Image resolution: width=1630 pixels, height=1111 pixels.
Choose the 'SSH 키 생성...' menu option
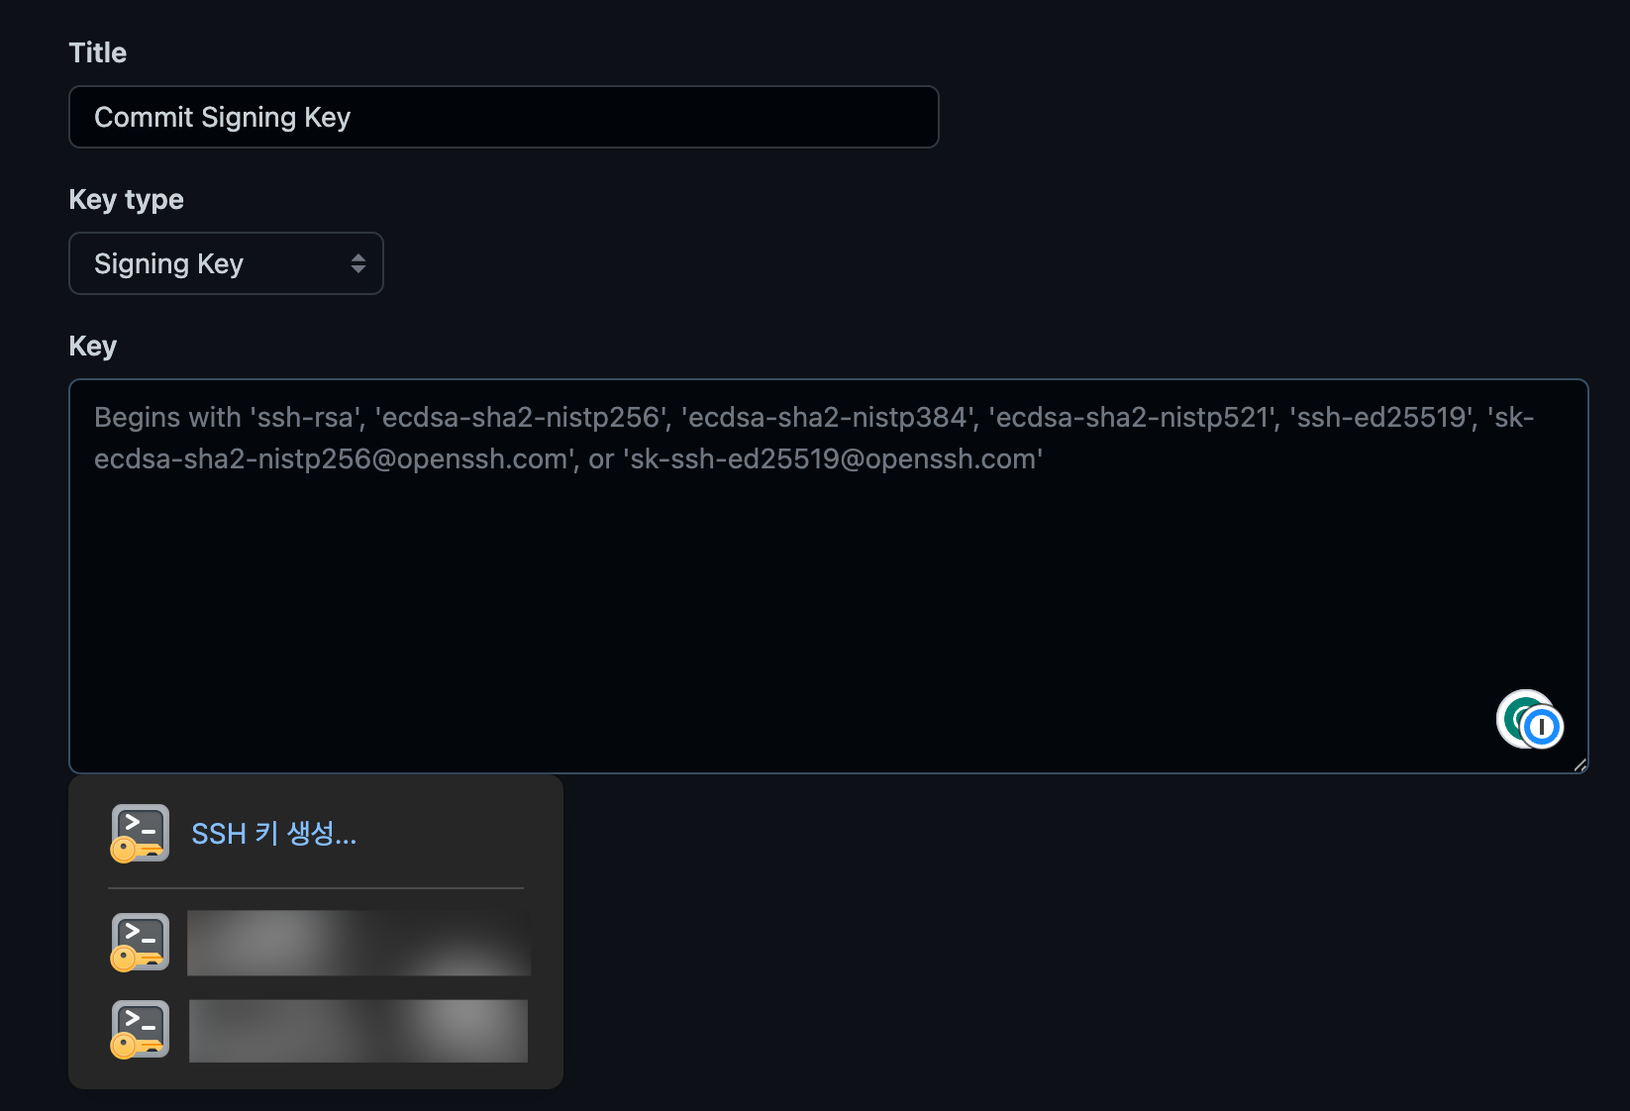(x=274, y=833)
